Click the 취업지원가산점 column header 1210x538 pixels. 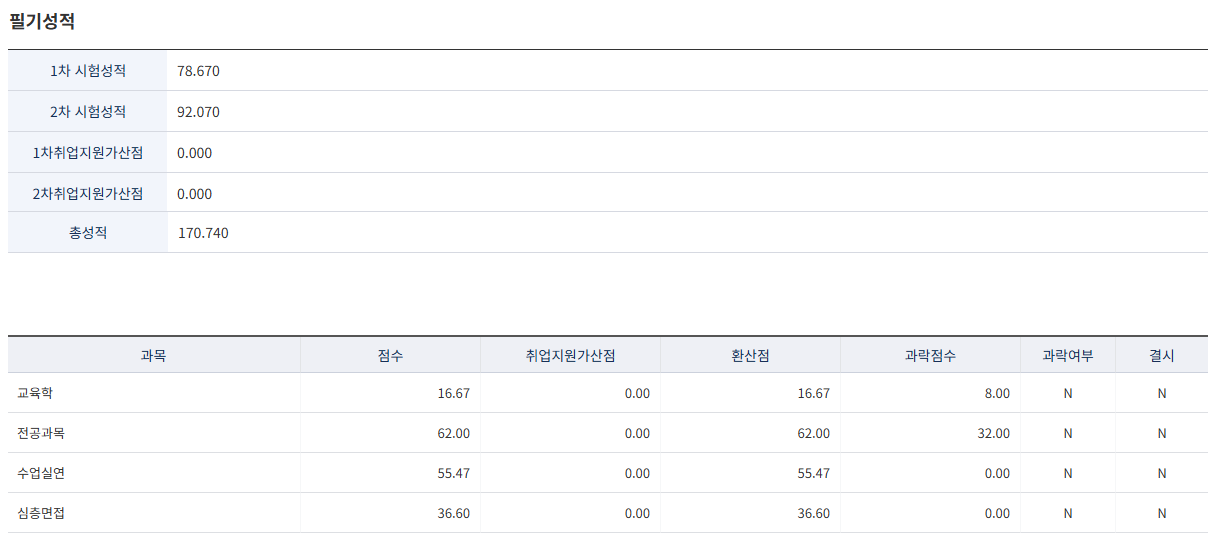(x=570, y=355)
